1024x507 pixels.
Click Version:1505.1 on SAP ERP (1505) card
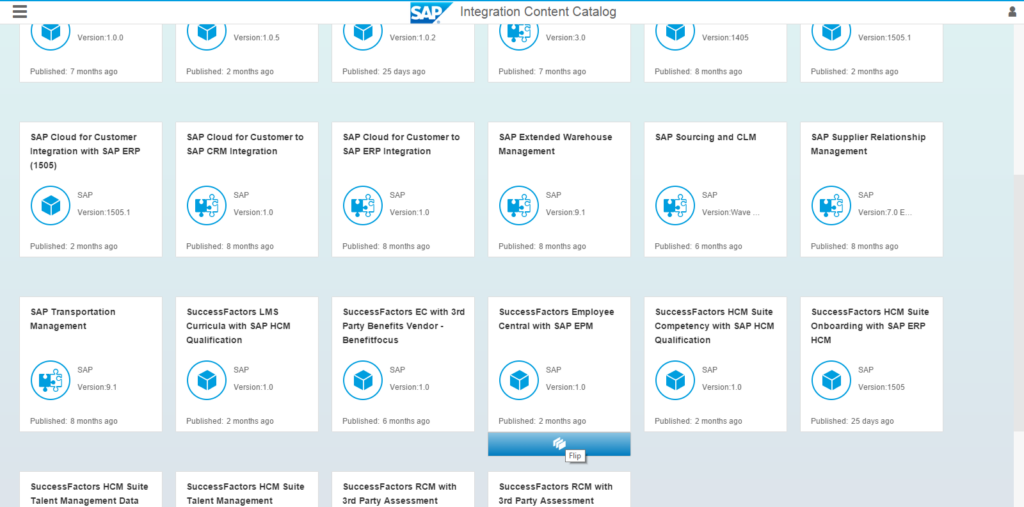(104, 212)
